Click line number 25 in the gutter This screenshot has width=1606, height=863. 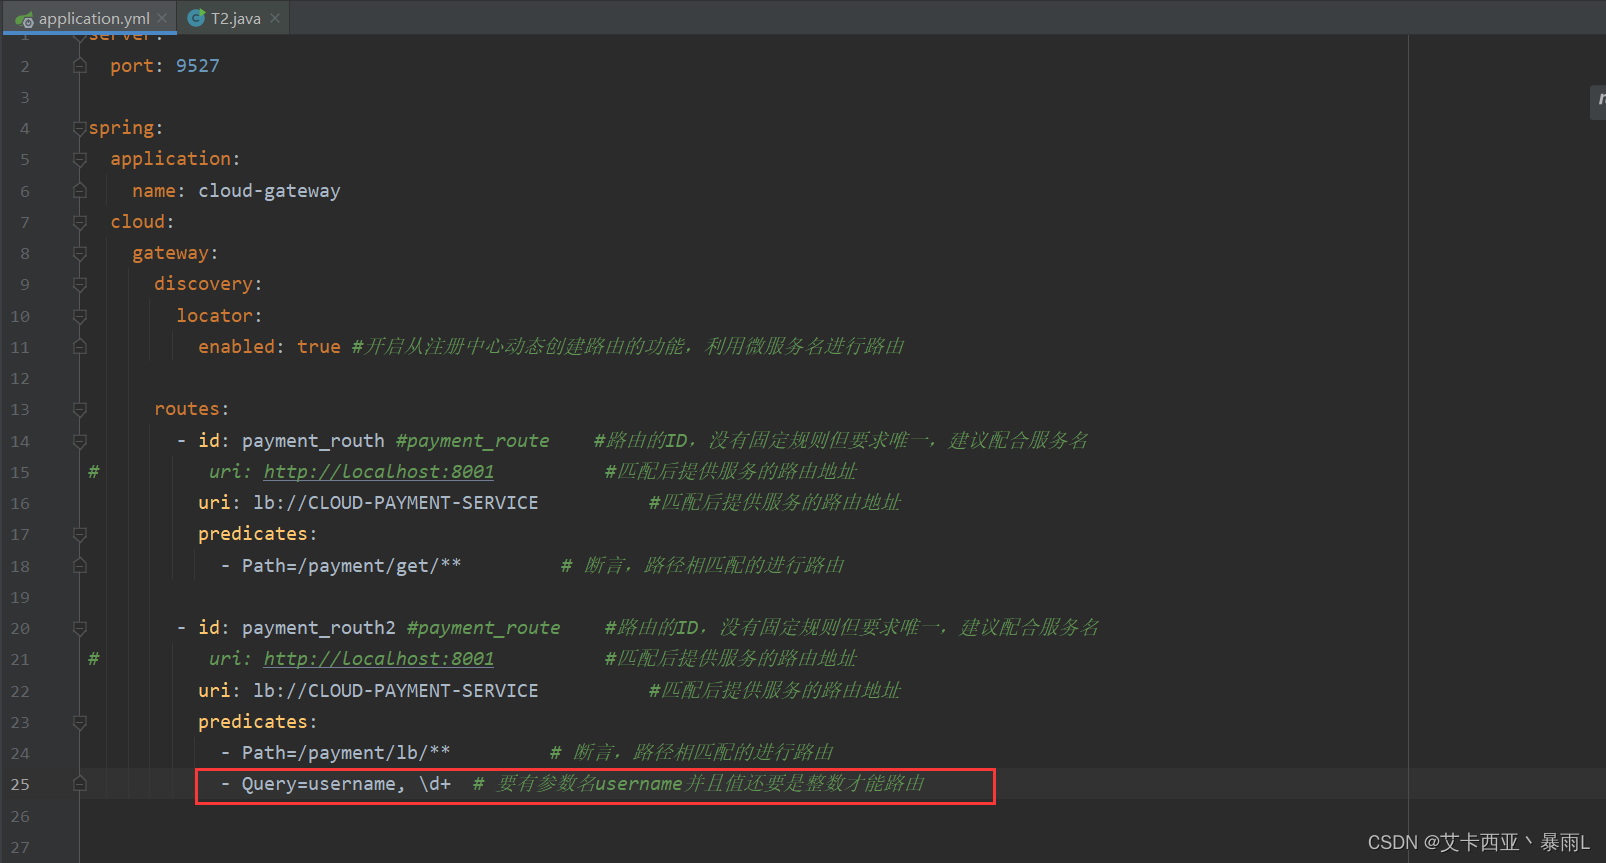pos(20,784)
